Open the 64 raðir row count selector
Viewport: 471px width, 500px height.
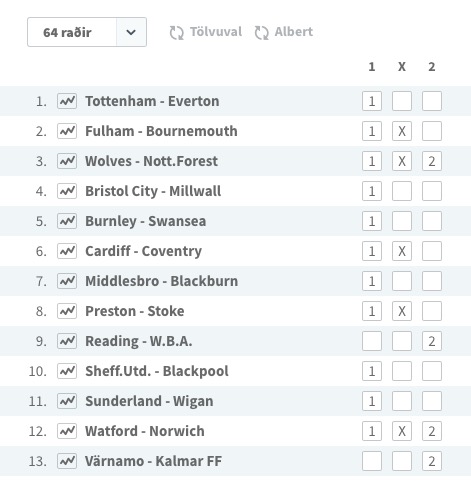coord(87,32)
